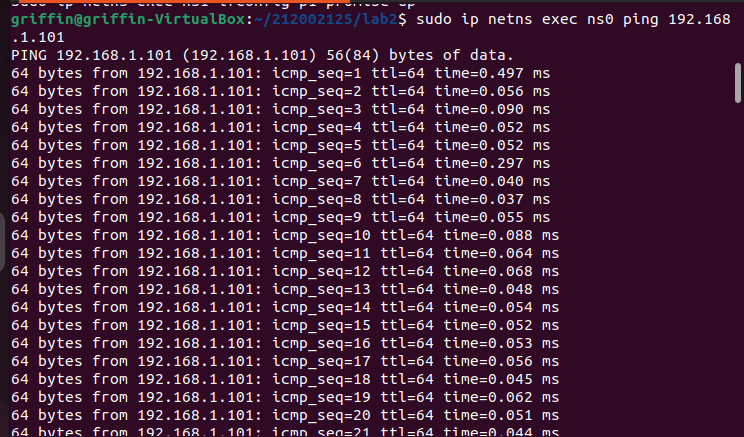744x437 pixels.
Task: Click the icmp_seq=20 output line
Action: tap(285, 416)
